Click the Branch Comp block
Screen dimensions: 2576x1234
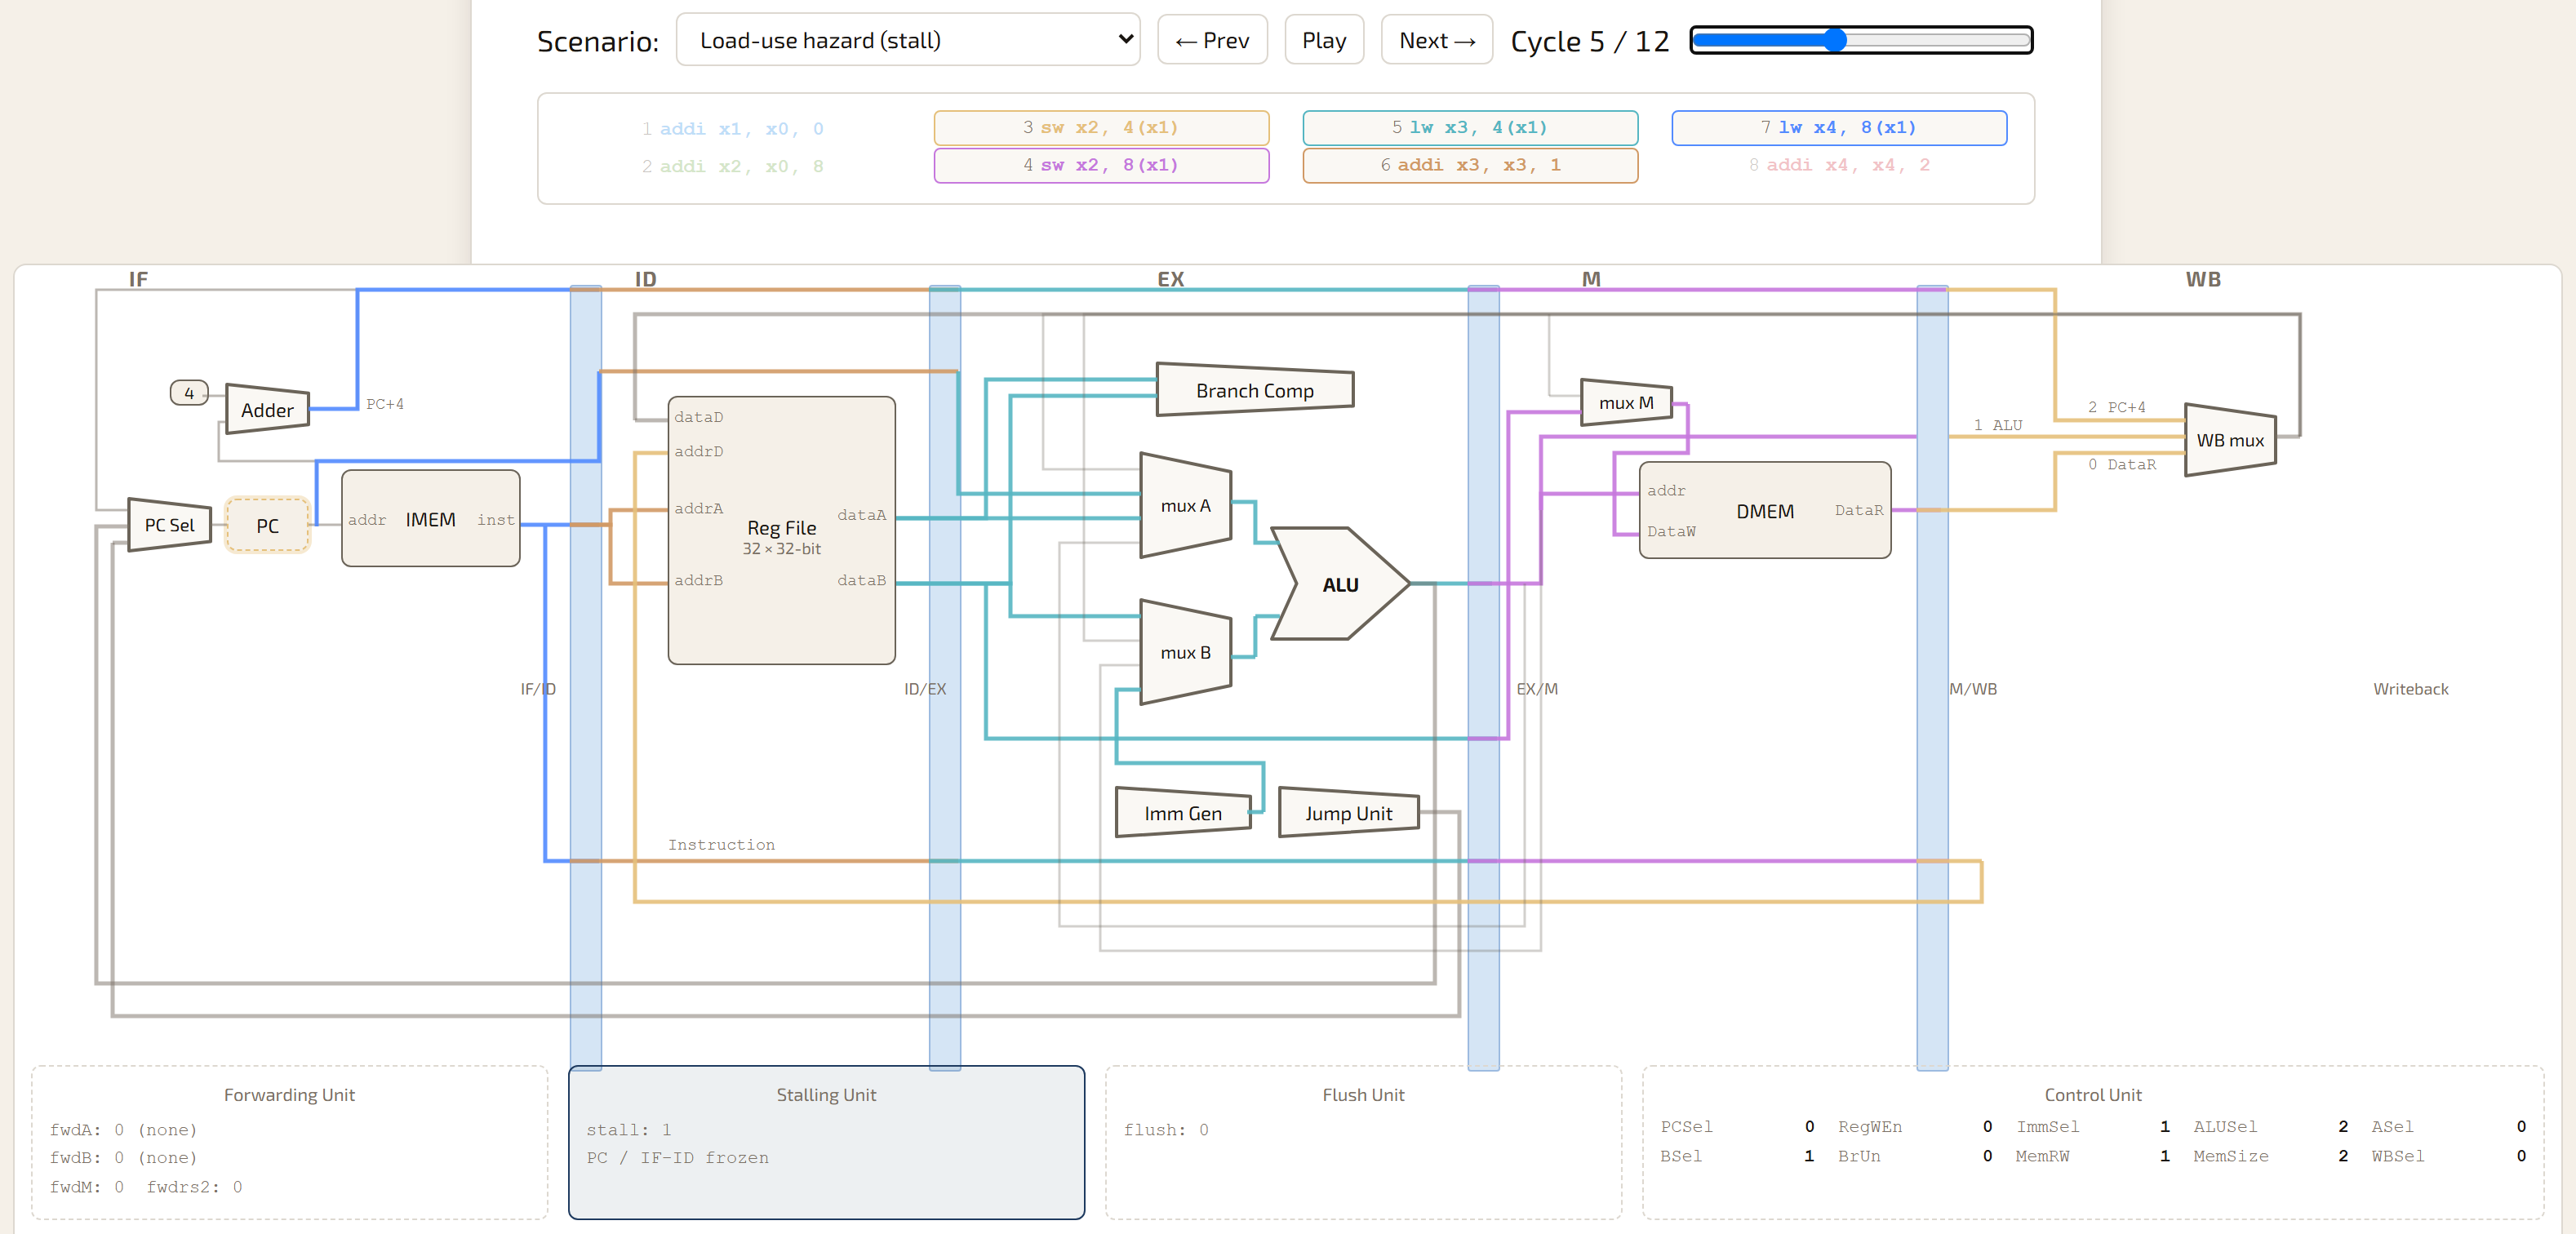(x=1254, y=390)
